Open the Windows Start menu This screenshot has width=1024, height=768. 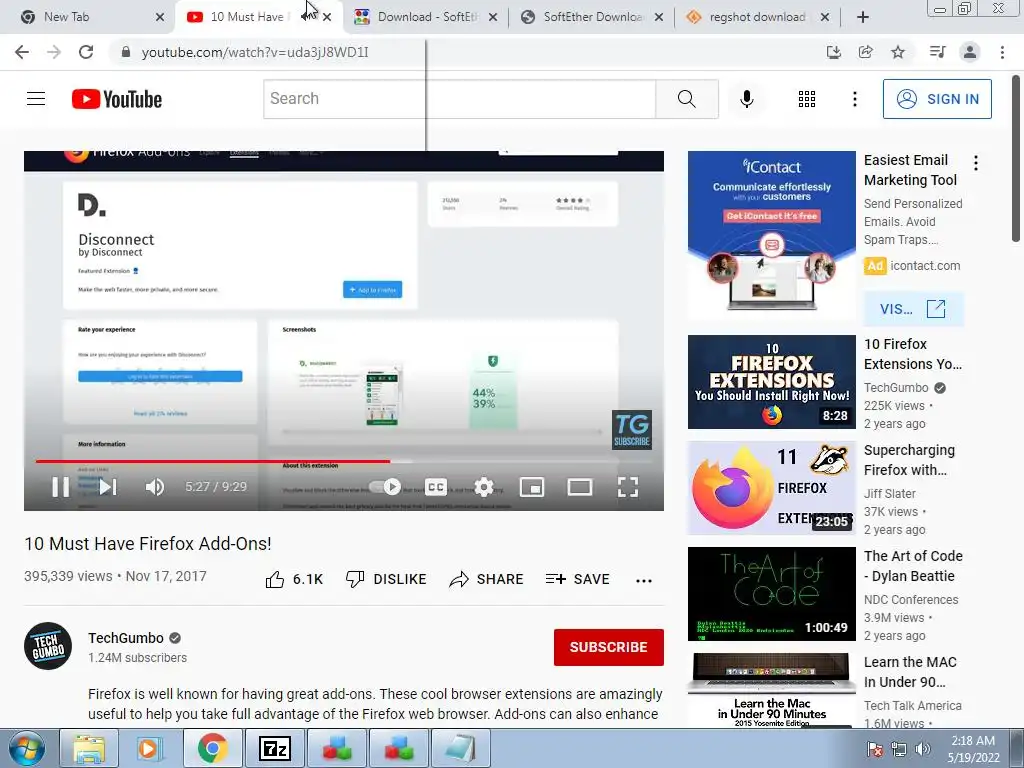tap(26, 748)
